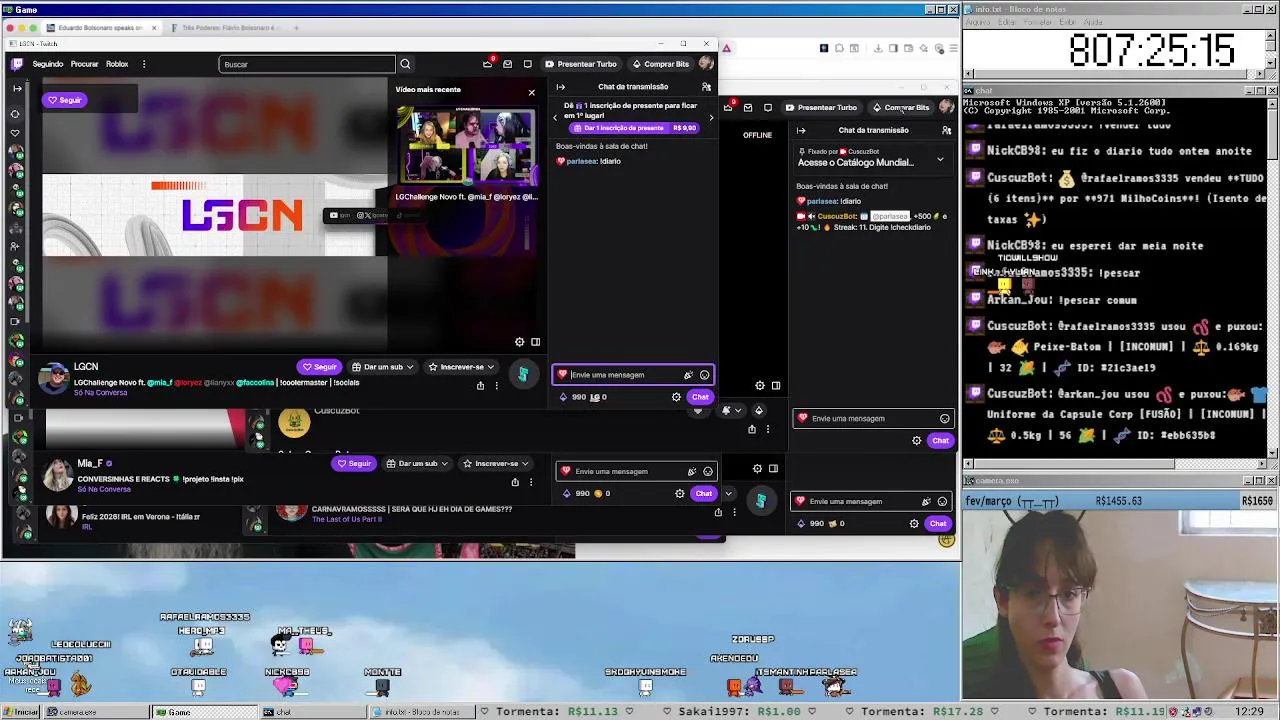Open Prime loot icon with red badge, LGCN window

(x=487, y=64)
